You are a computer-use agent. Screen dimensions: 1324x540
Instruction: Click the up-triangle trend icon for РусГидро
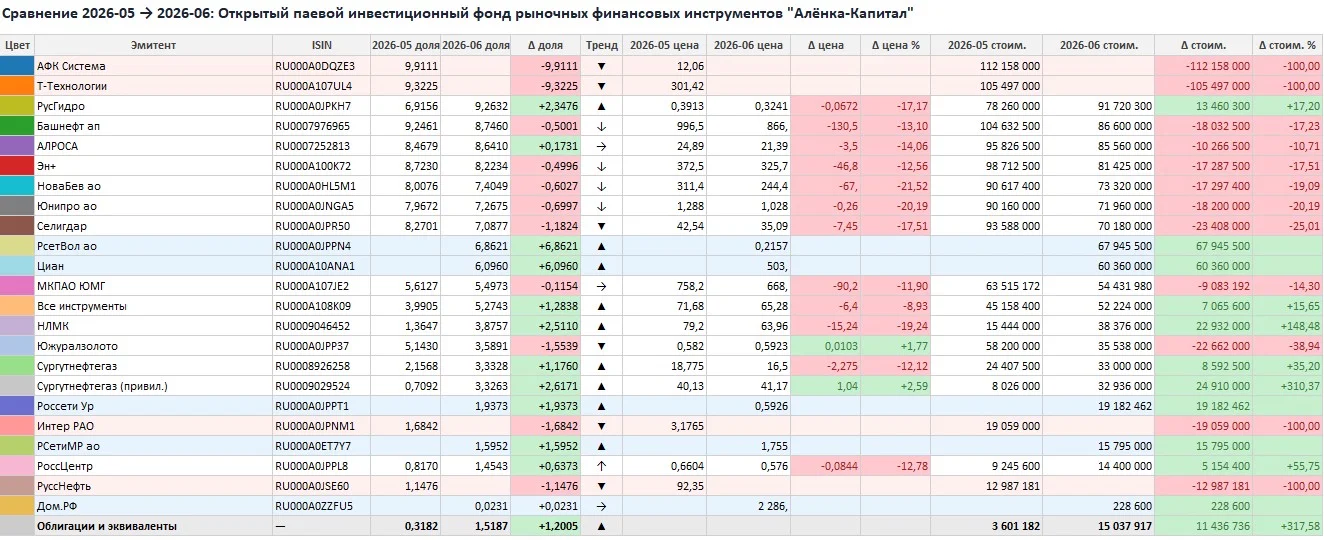point(601,106)
